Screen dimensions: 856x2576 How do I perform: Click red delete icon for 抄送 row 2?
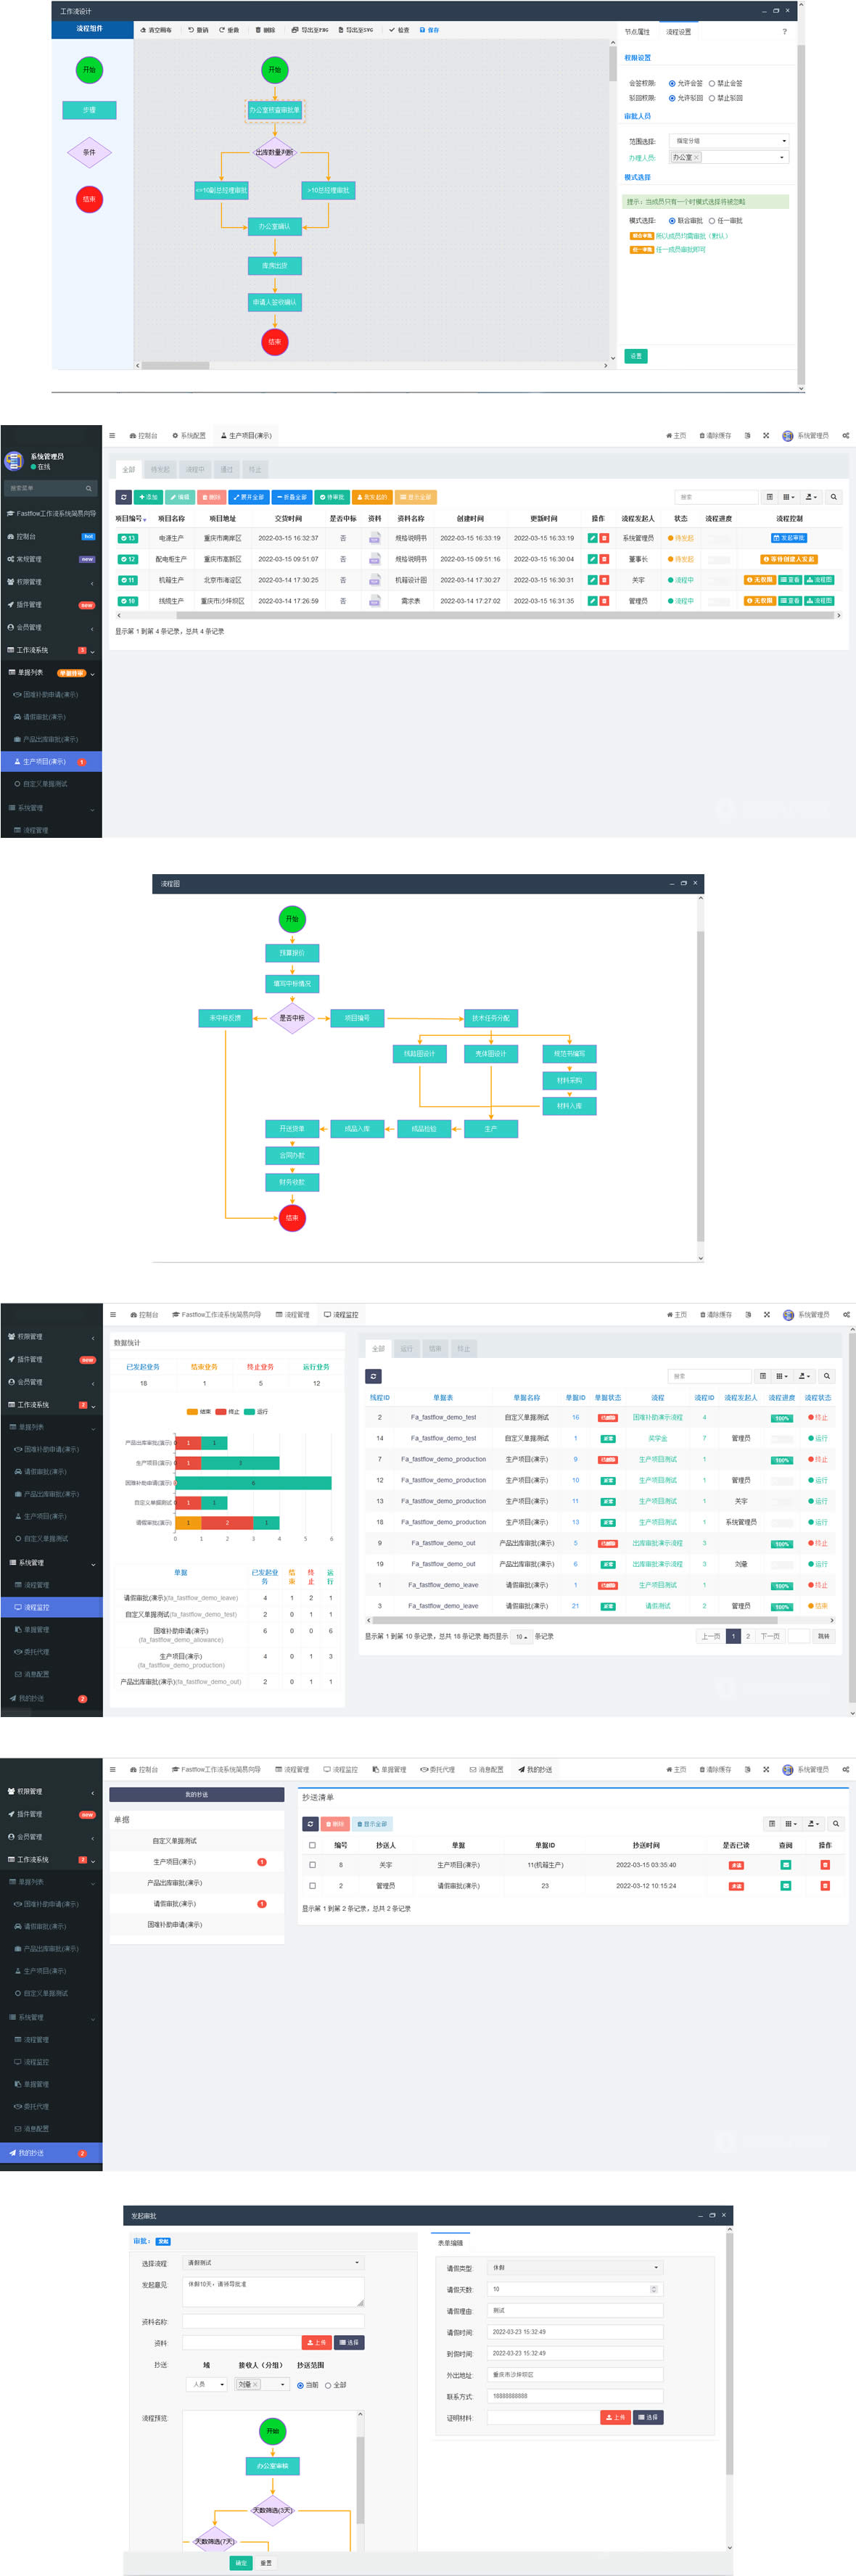pyautogui.click(x=825, y=1886)
